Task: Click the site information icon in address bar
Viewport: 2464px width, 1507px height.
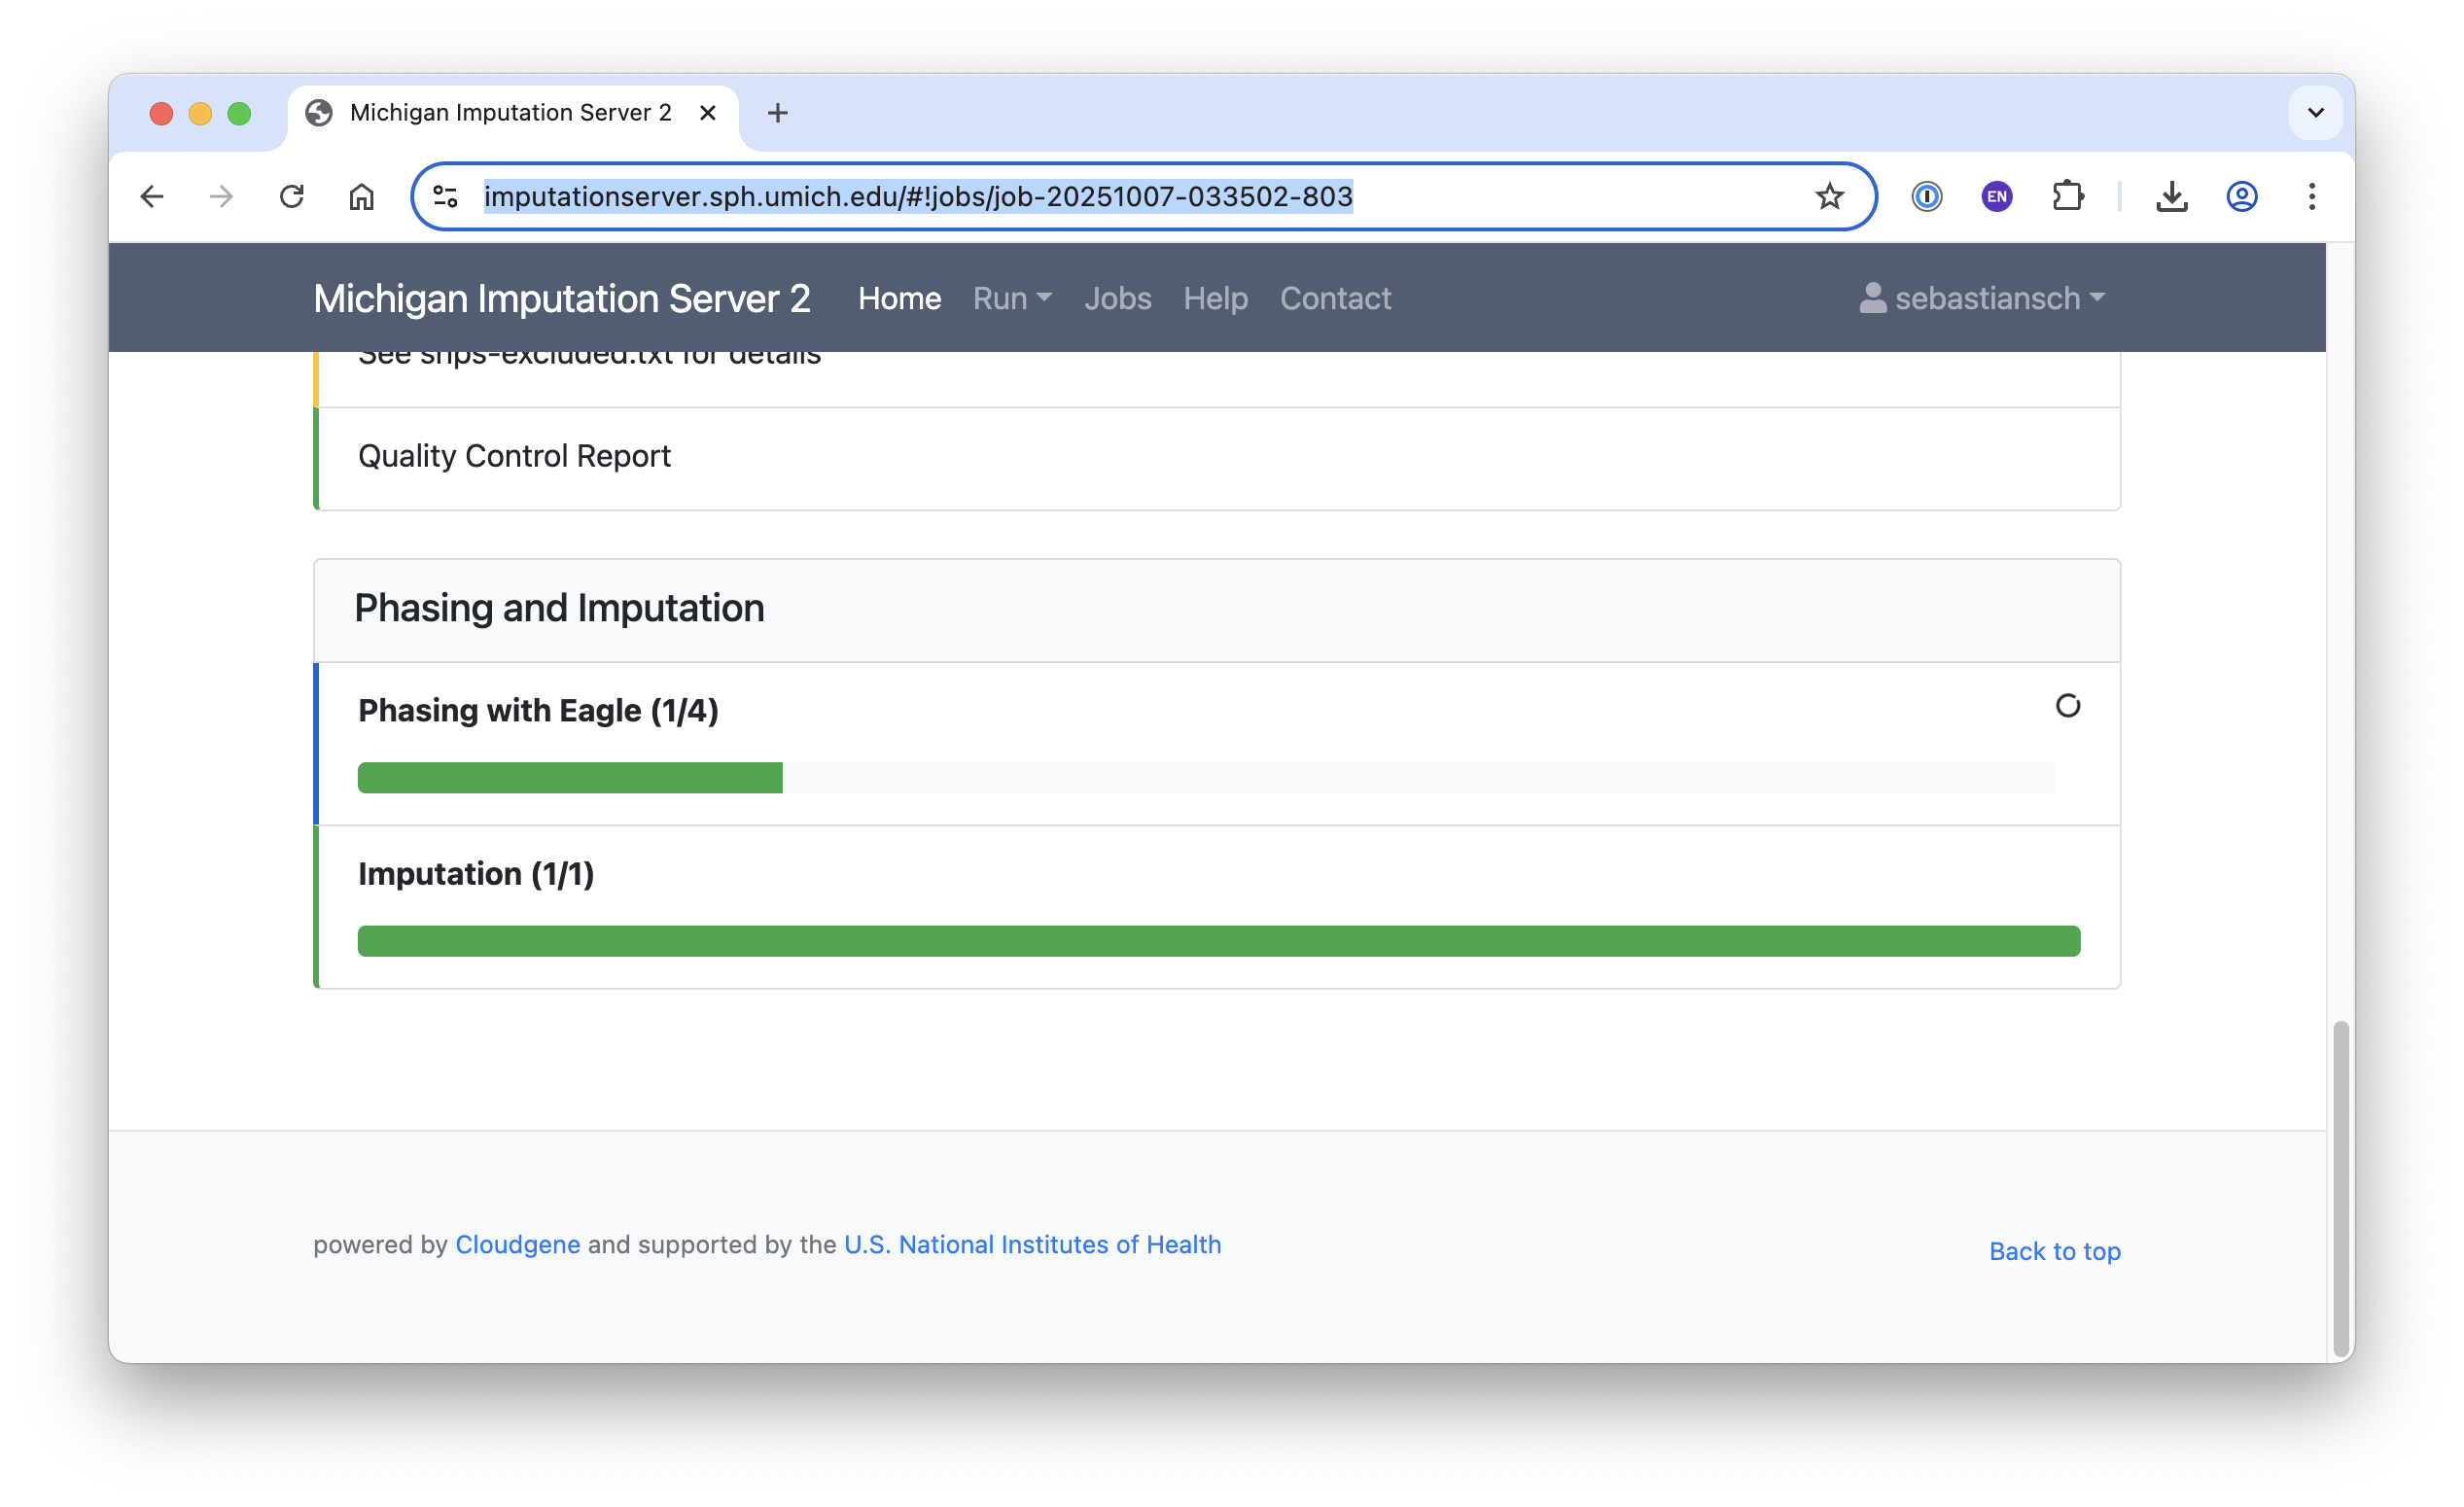Action: point(446,196)
